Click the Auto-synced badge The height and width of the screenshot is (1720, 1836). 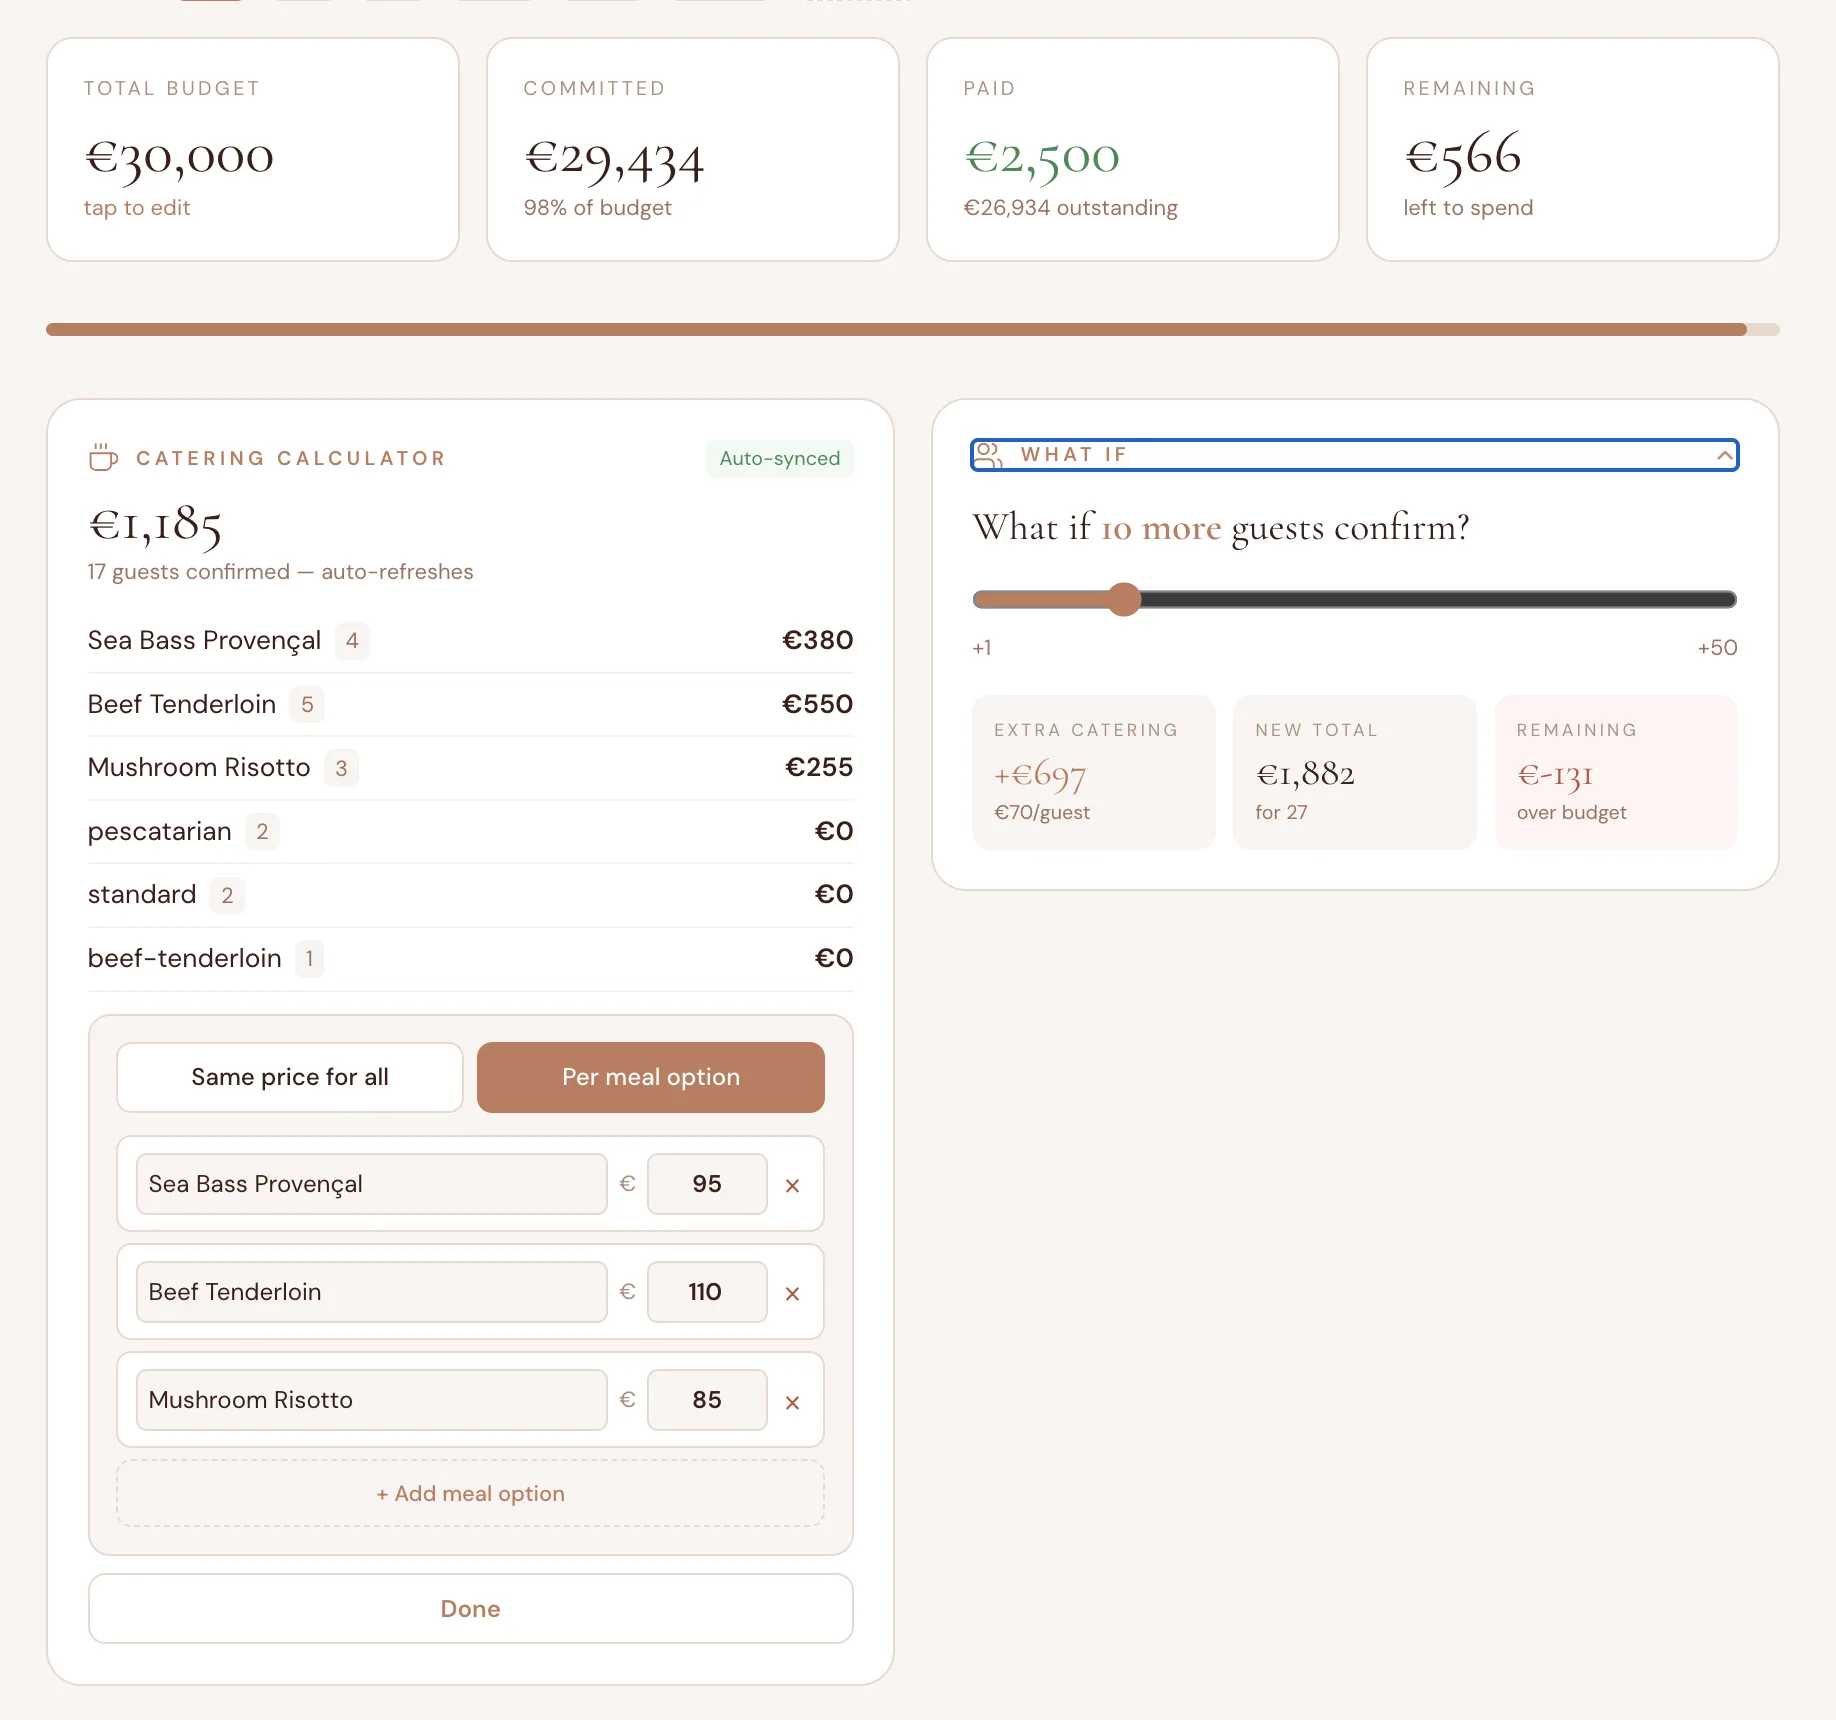[x=780, y=458]
